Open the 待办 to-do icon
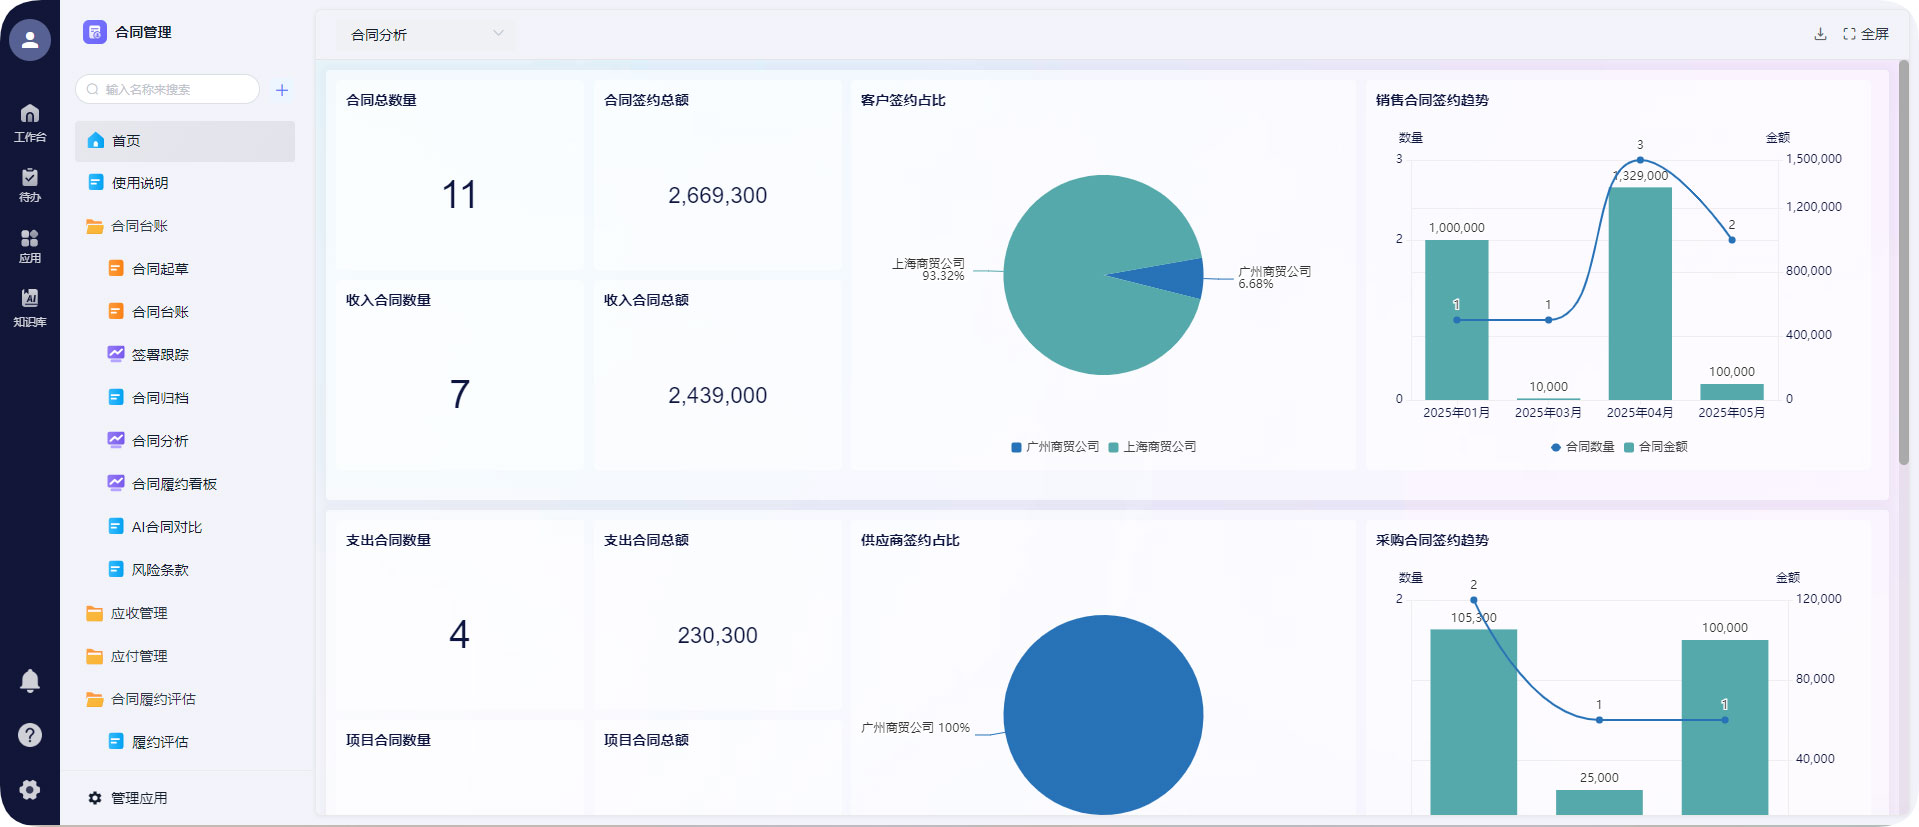The image size is (1919, 827). (30, 184)
